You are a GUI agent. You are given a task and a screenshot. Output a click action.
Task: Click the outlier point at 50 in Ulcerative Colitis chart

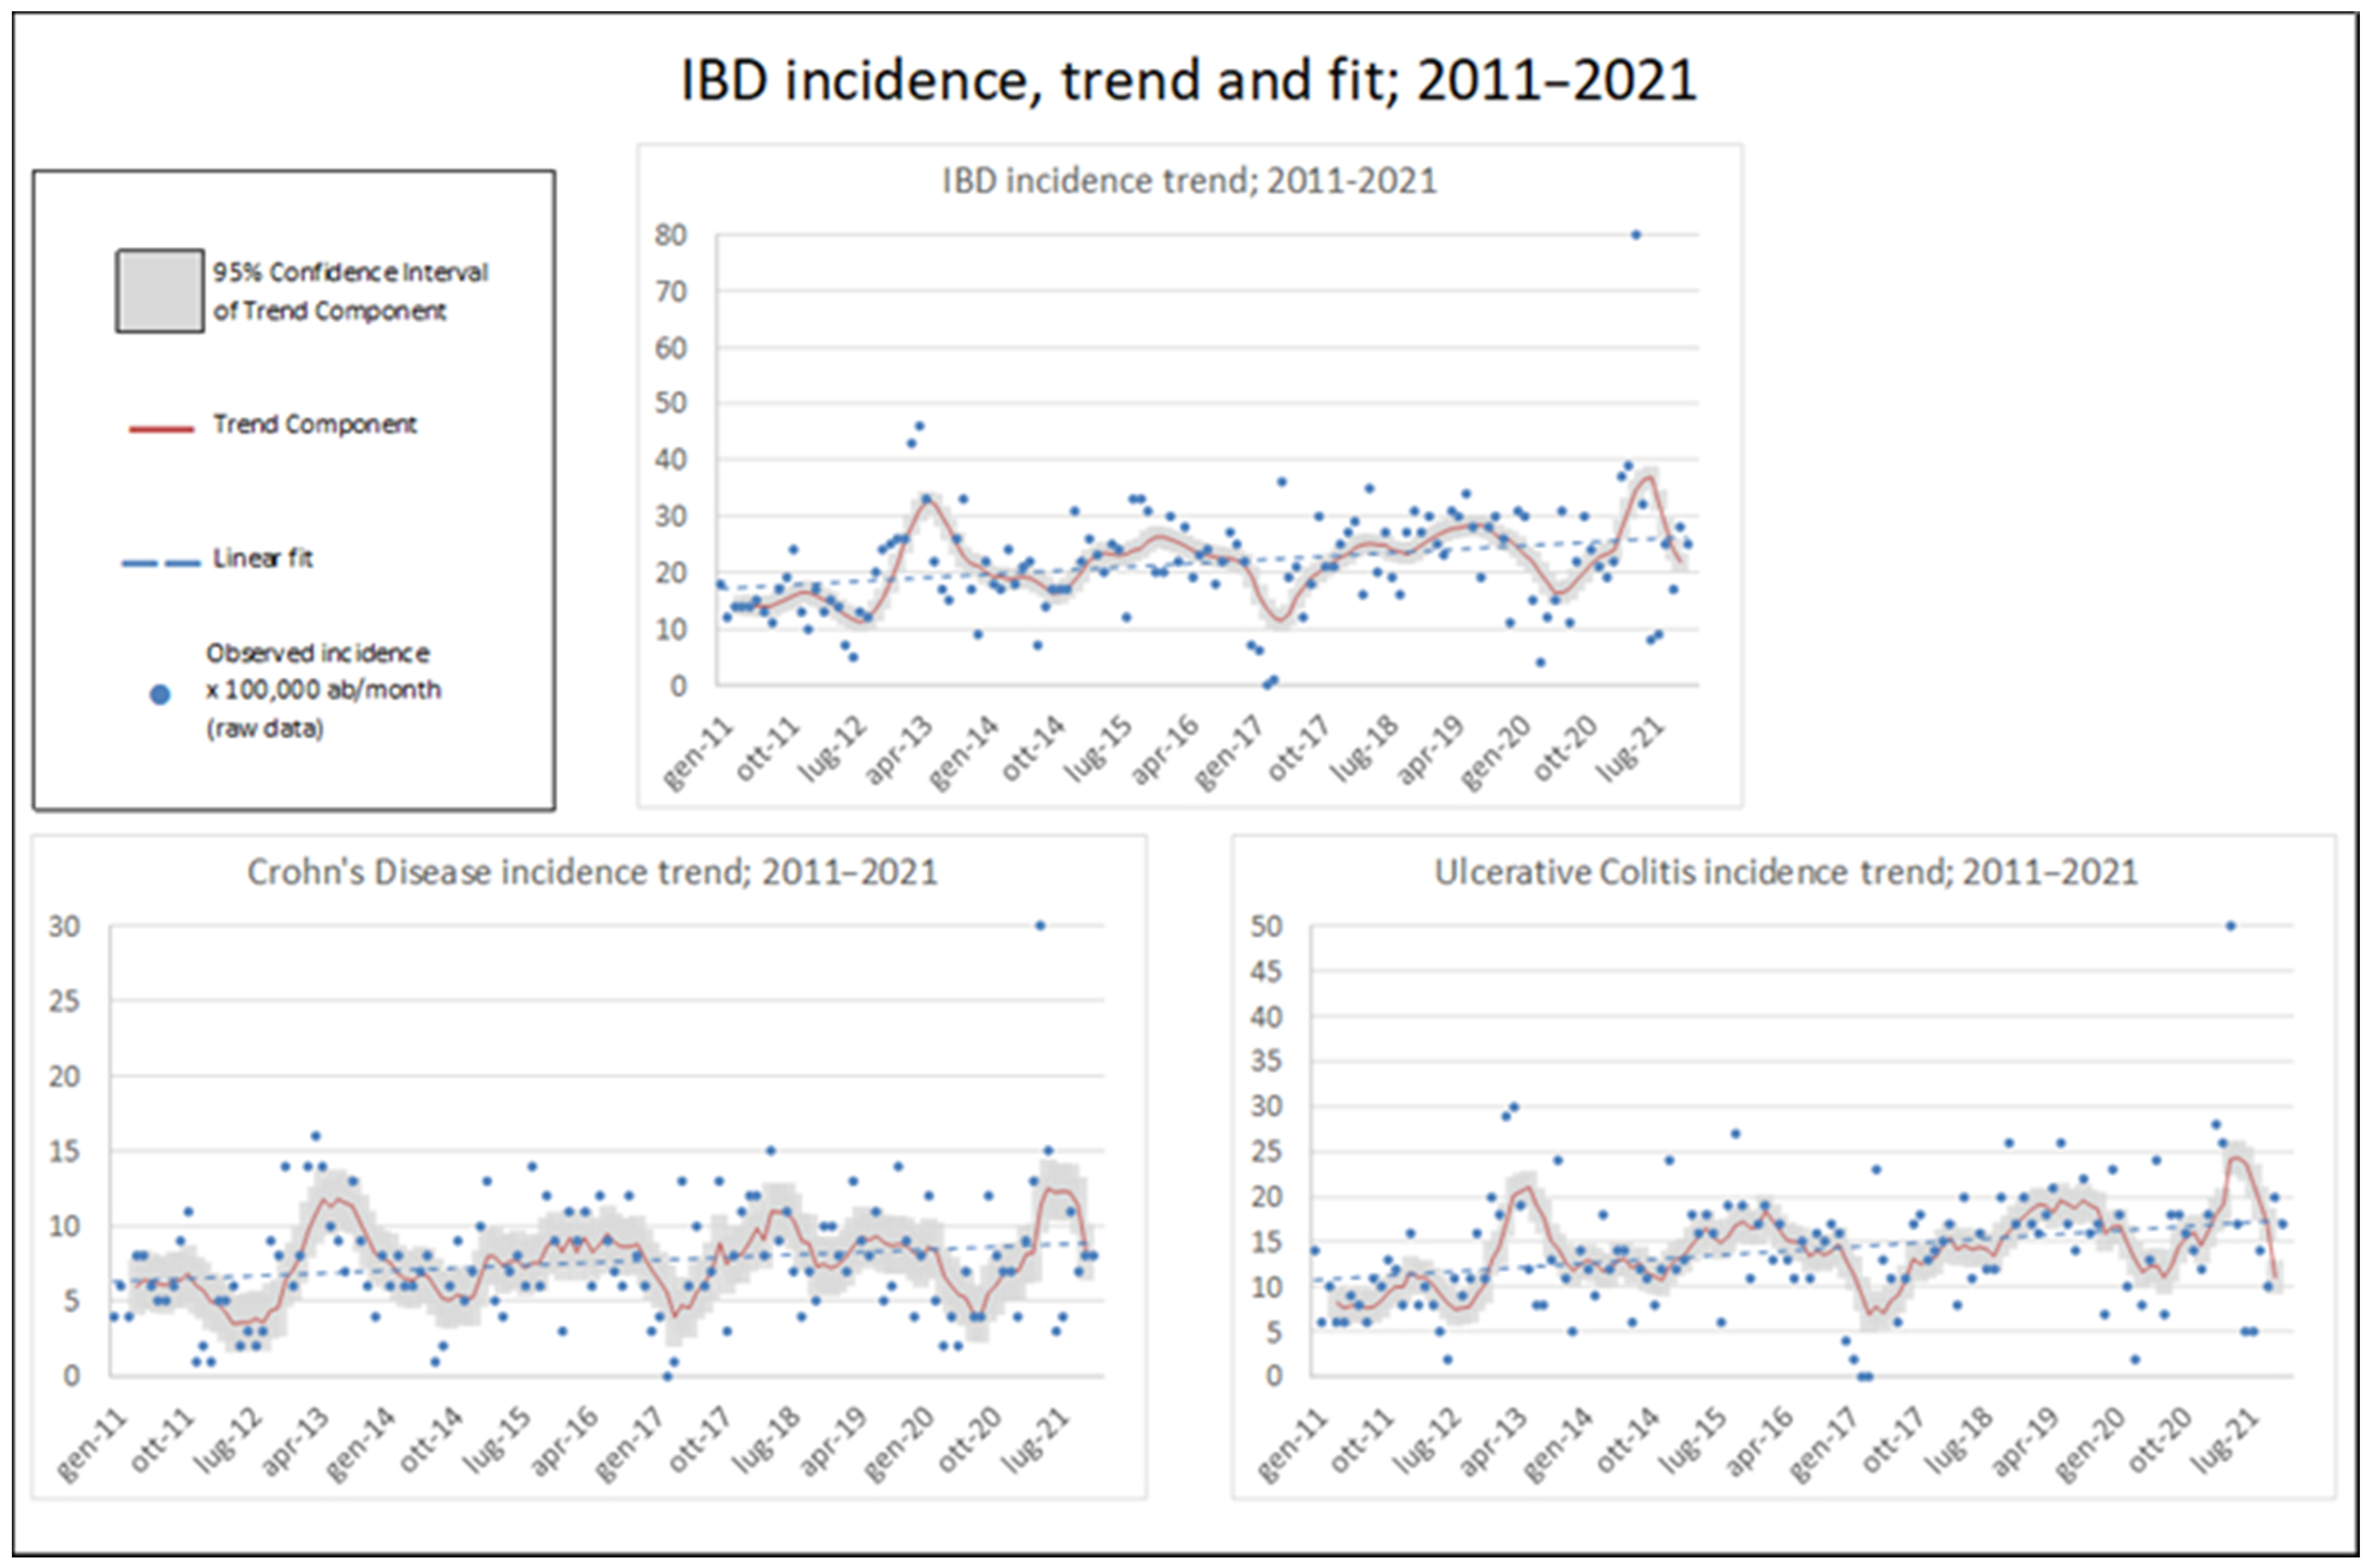(2230, 926)
